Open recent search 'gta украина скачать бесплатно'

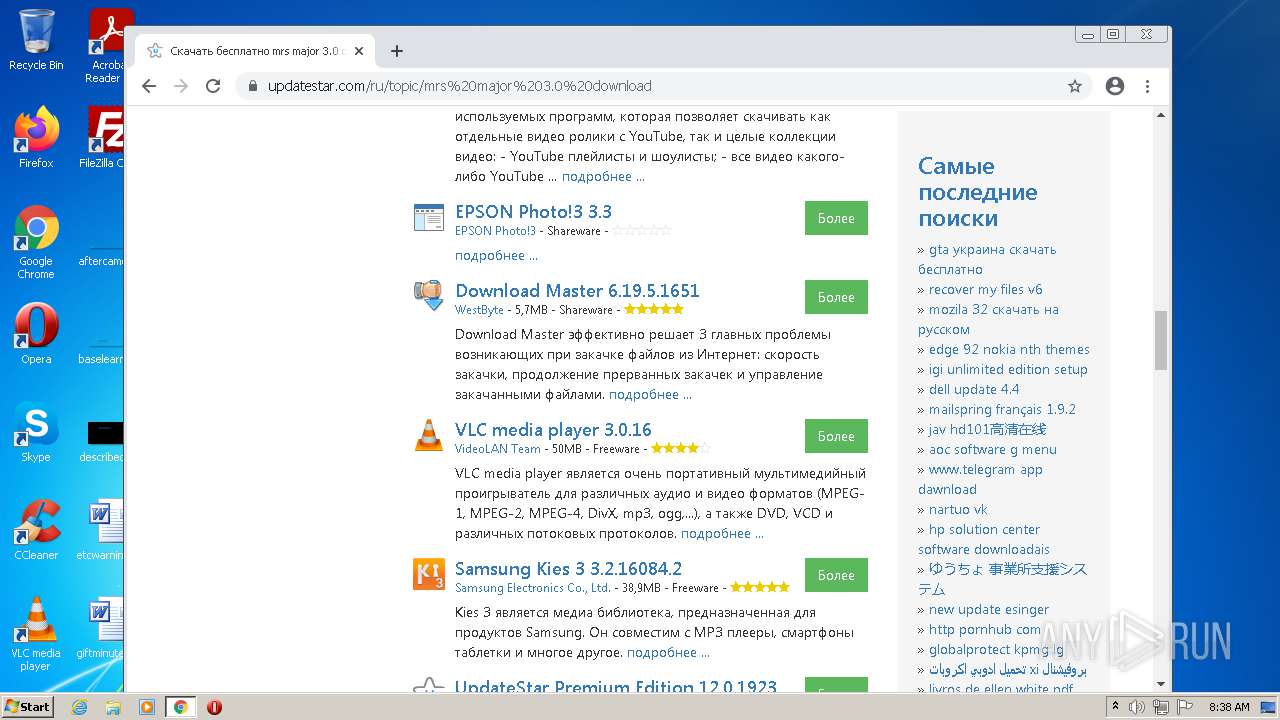pos(987,259)
